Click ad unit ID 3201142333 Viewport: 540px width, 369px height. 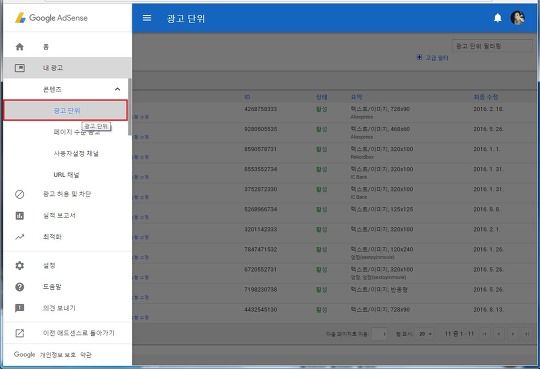pyautogui.click(x=260, y=229)
